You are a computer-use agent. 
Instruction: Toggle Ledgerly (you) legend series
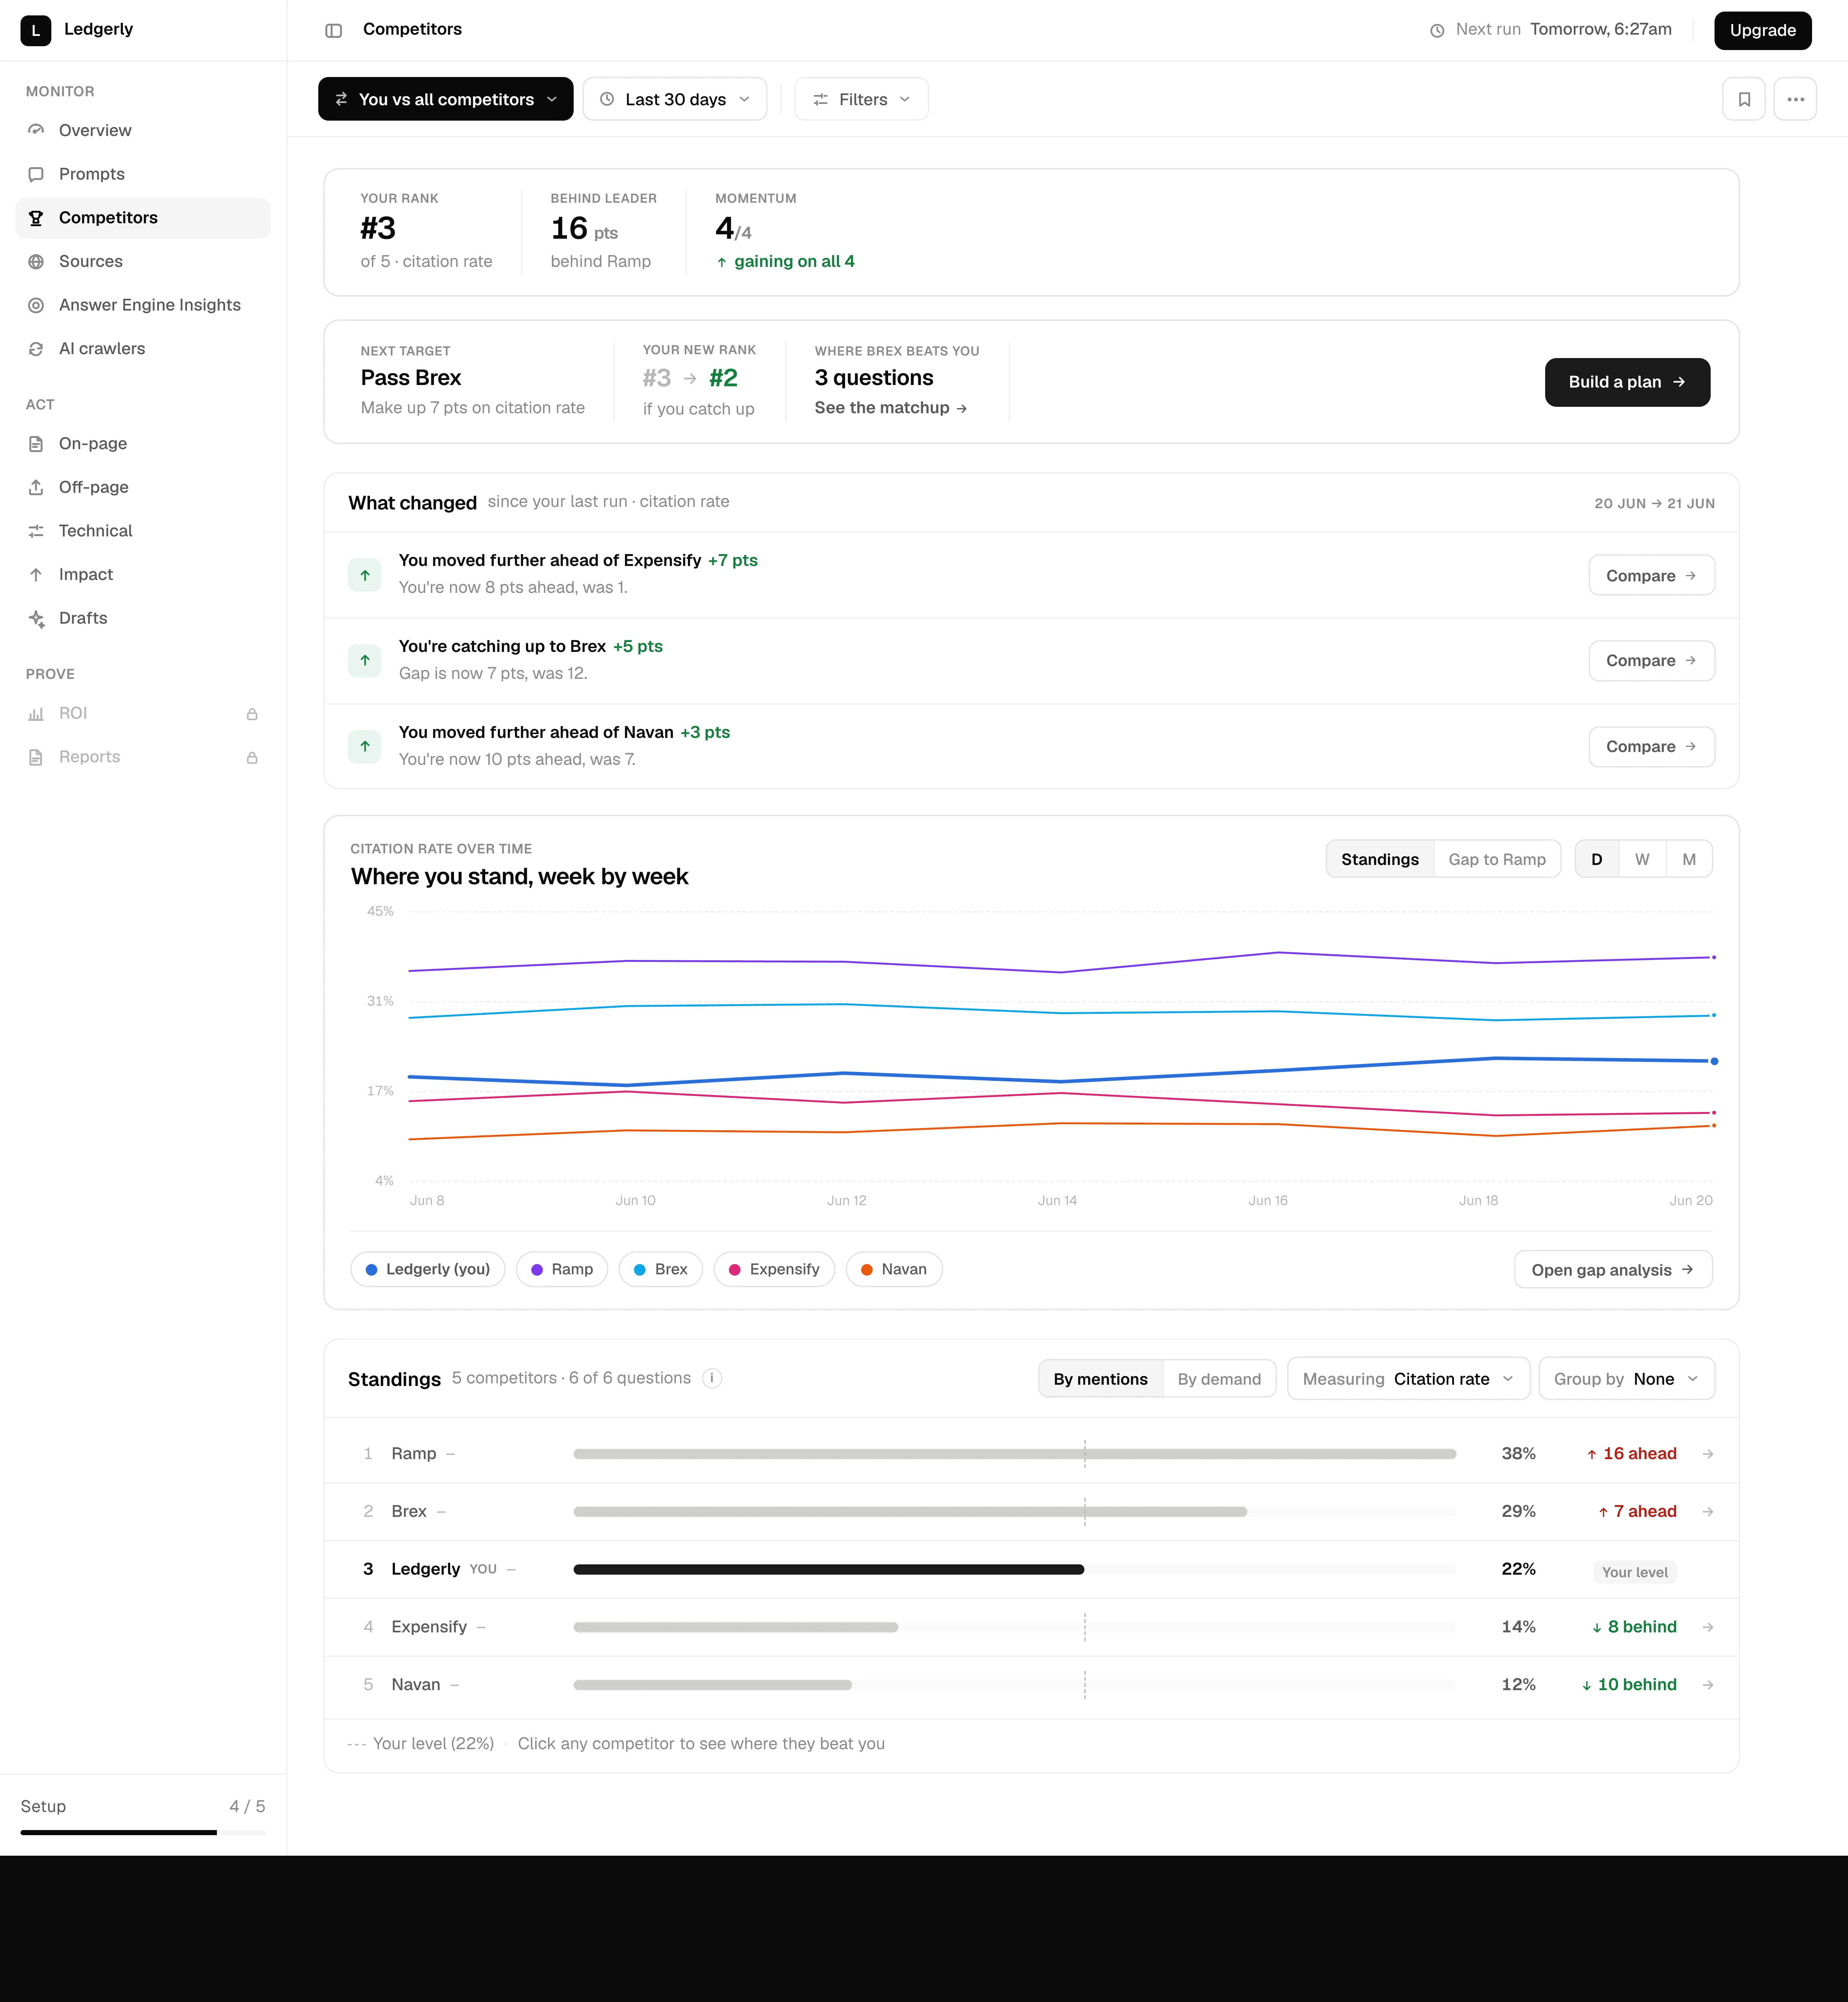click(428, 1269)
